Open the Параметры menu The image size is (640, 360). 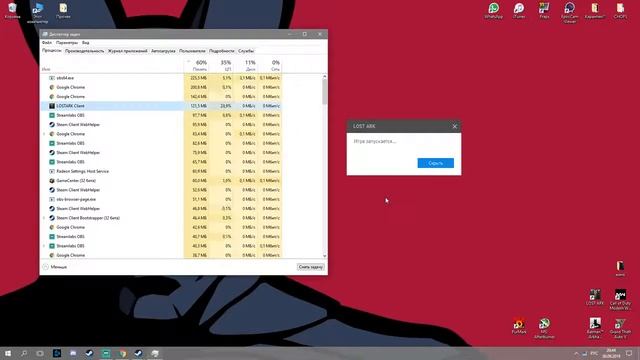[67, 42]
